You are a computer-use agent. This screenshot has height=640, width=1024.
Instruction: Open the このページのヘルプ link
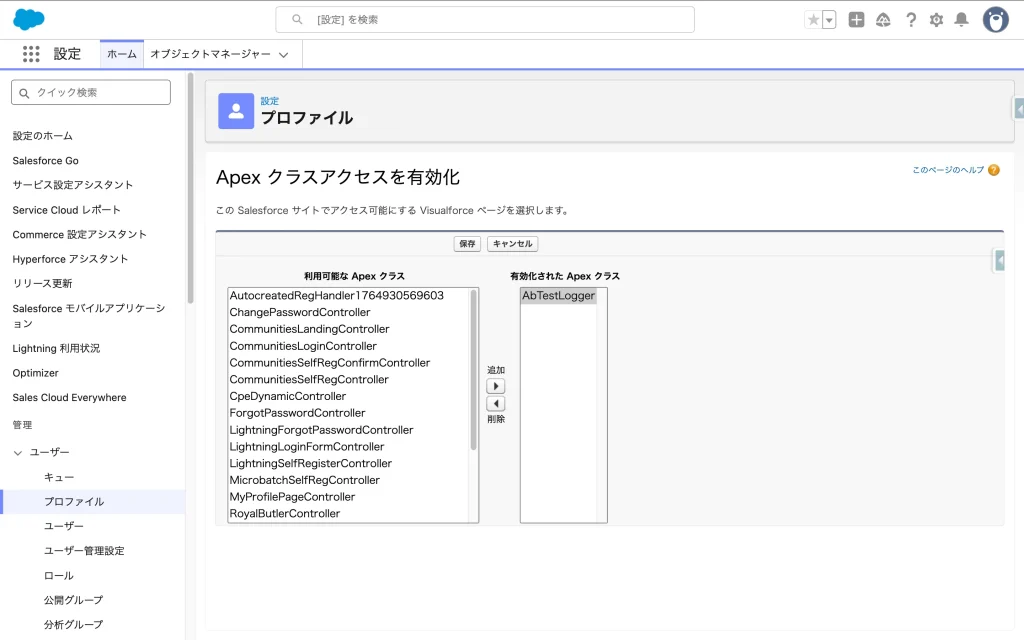947,170
